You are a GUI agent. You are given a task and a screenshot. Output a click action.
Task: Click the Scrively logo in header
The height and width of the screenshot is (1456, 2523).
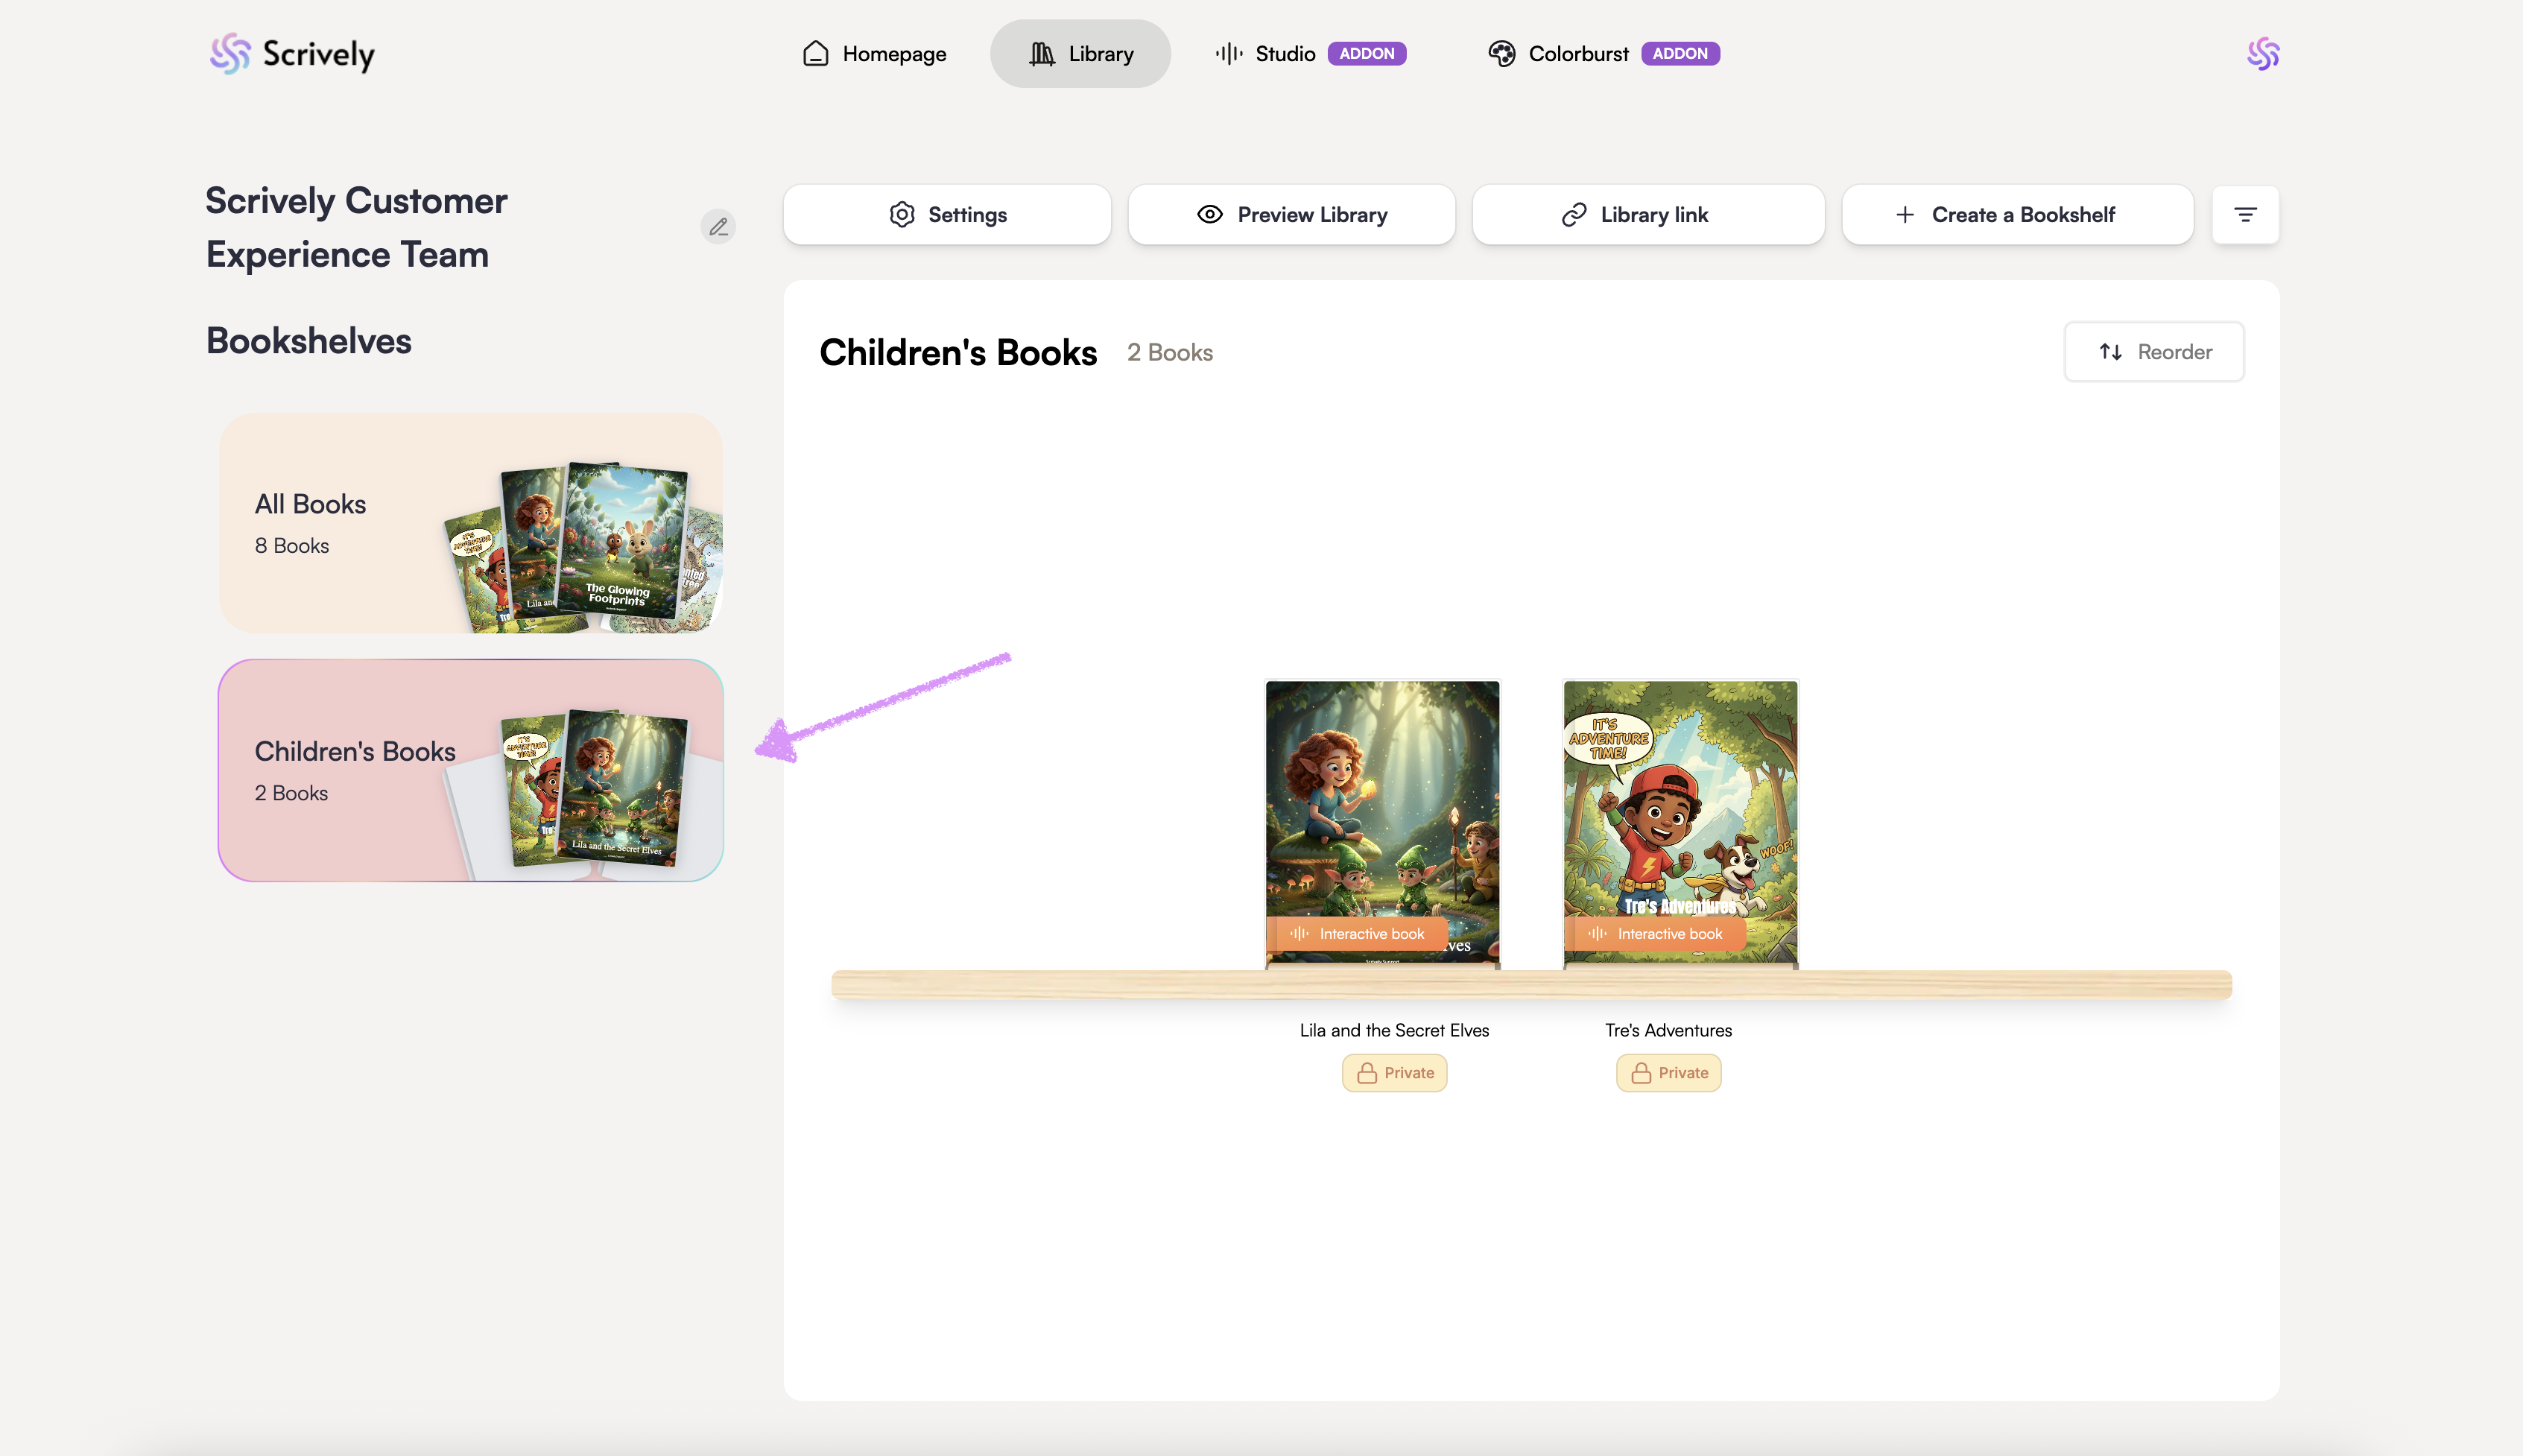coord(292,54)
